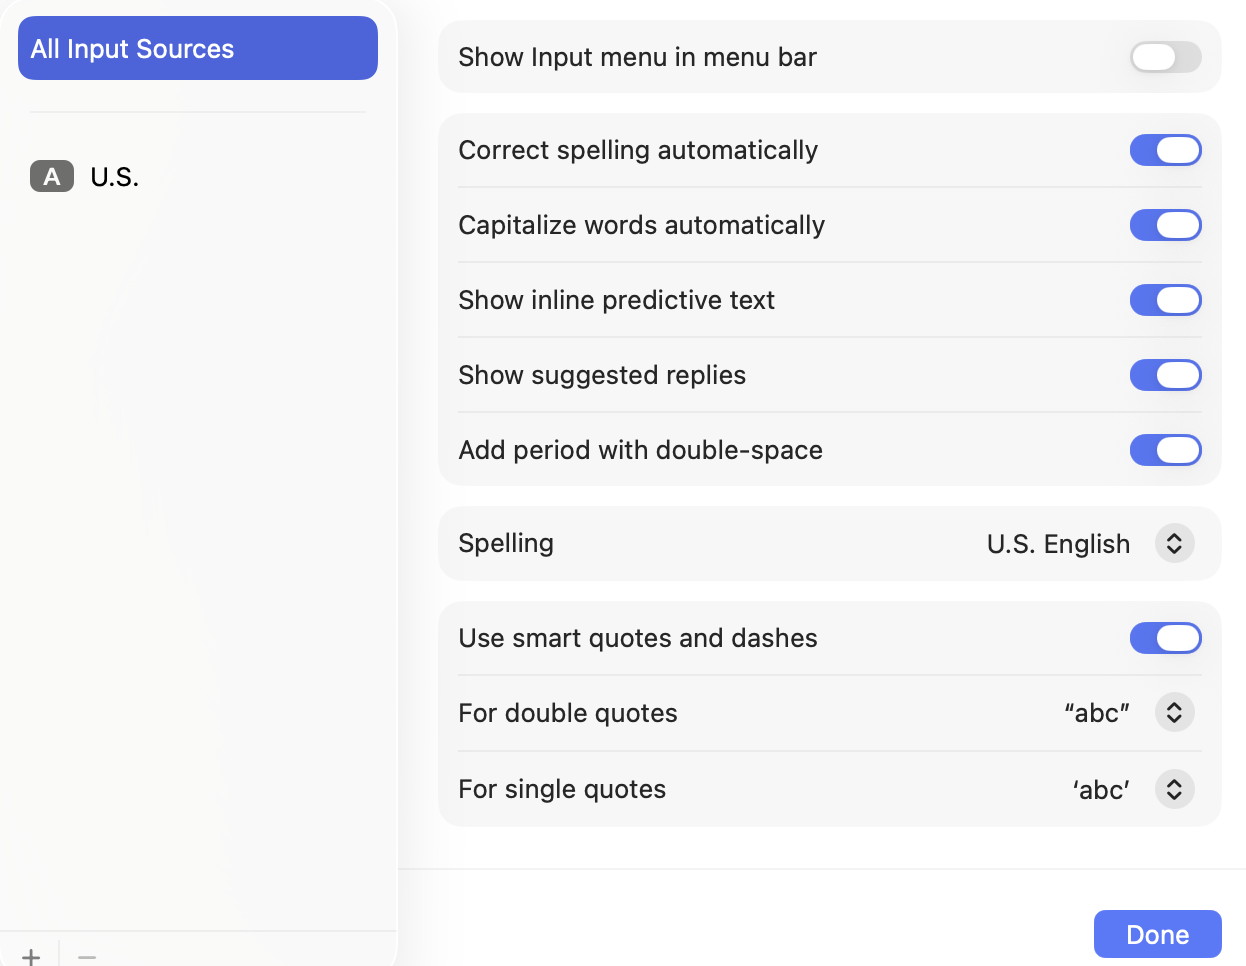Enable Show Input menu in menu bar

coord(1165,57)
